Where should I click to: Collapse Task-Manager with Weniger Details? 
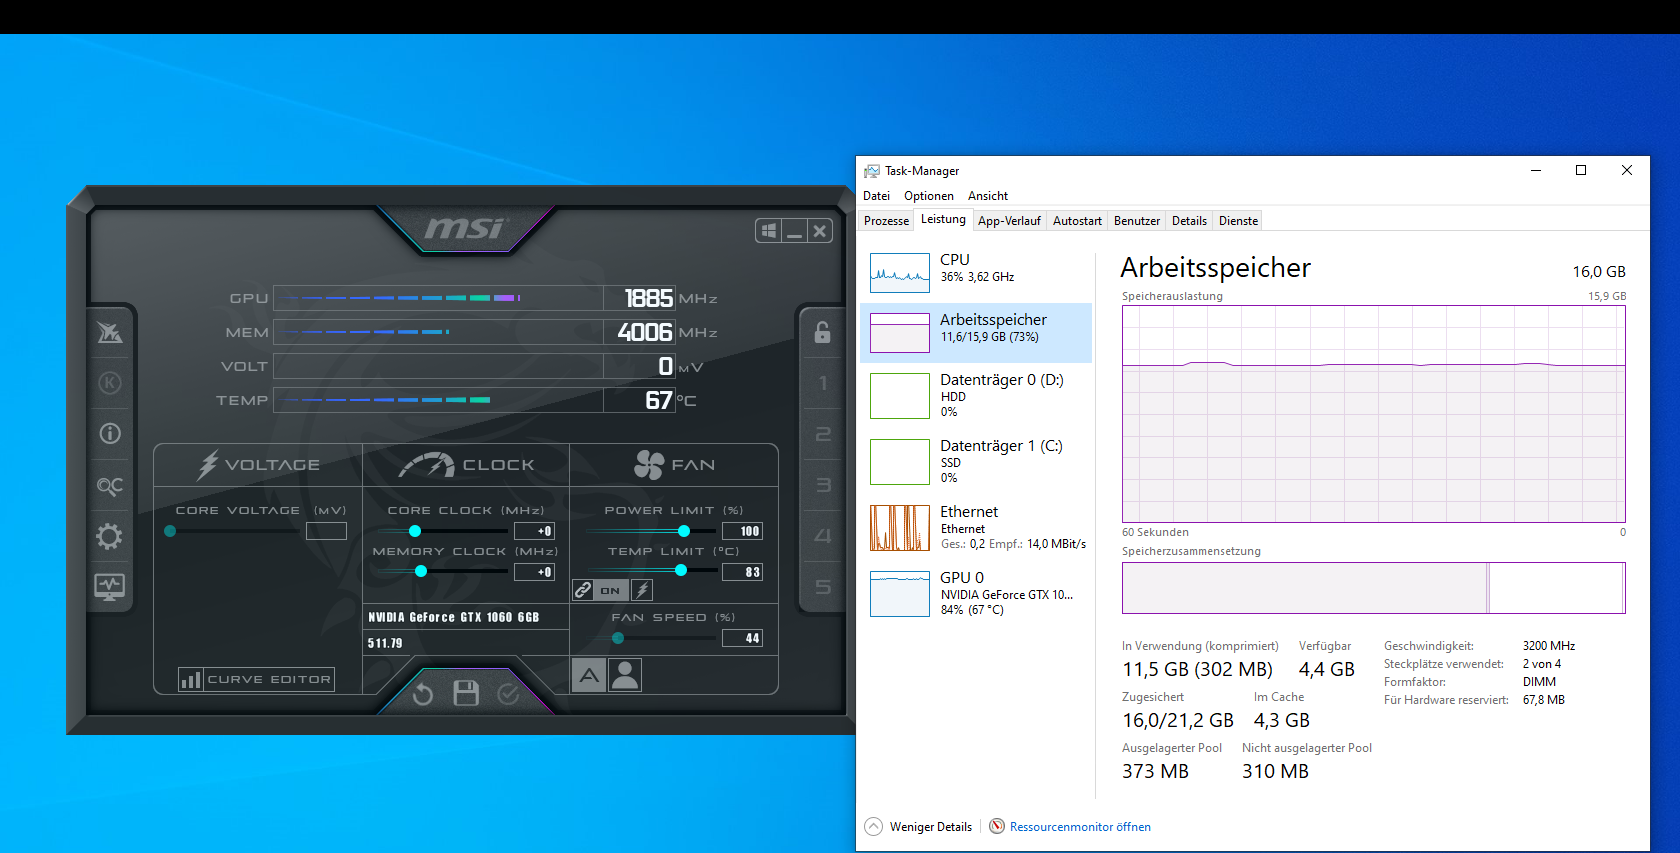(919, 827)
